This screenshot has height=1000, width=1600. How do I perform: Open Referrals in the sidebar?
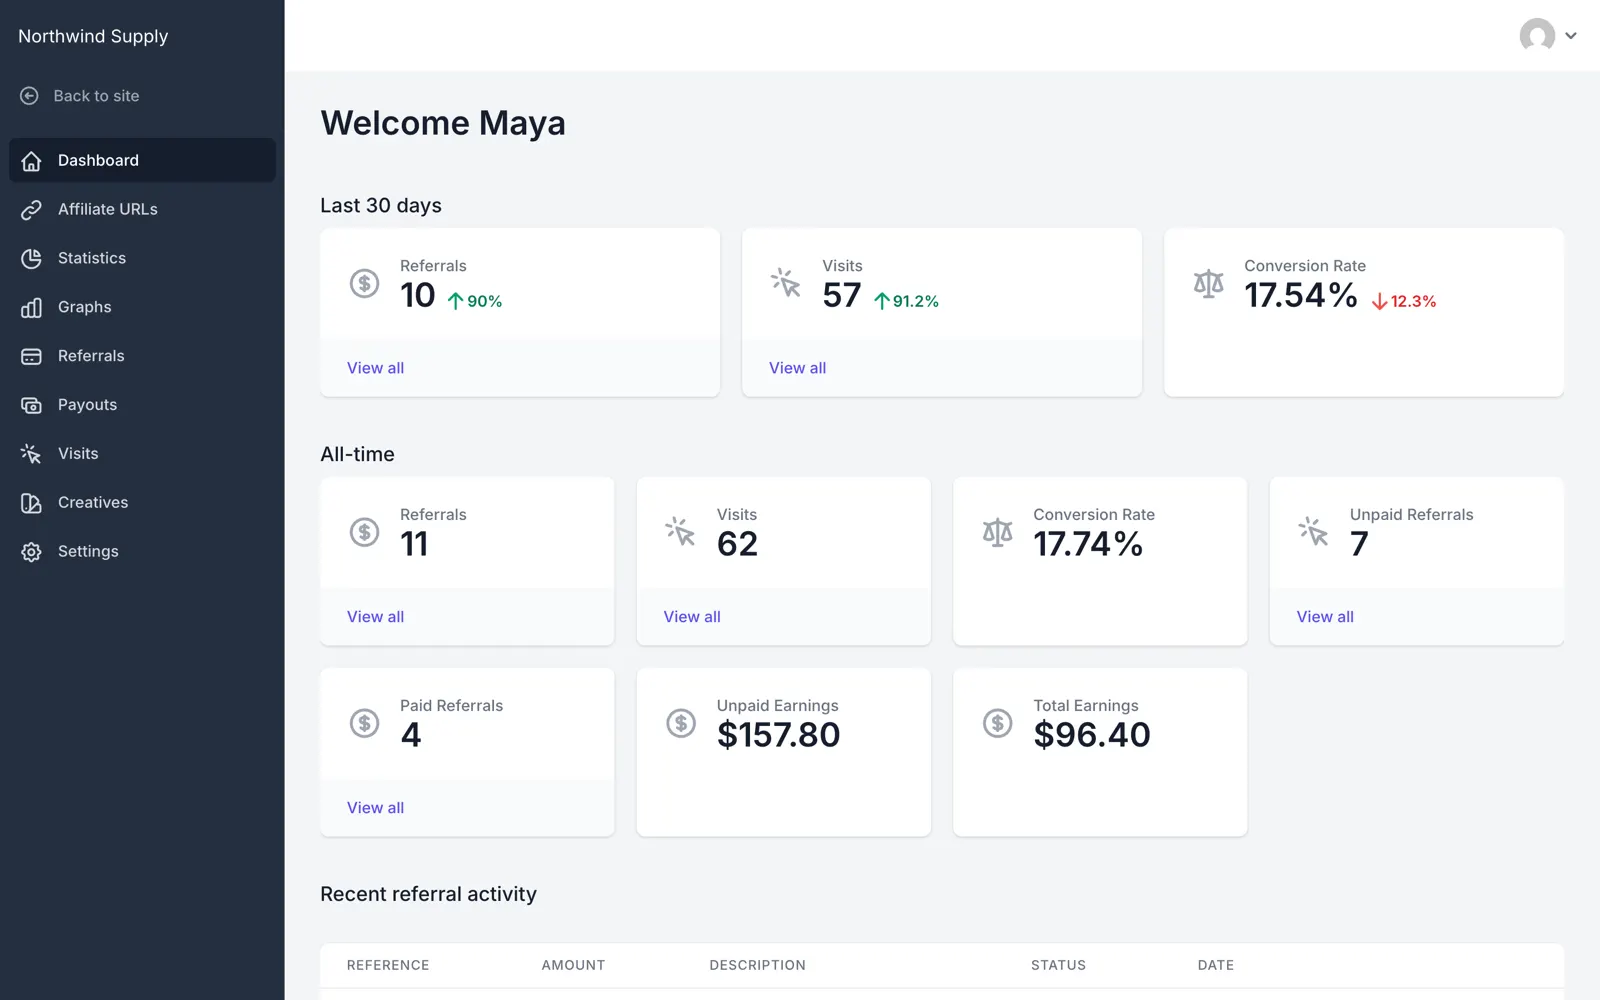pyautogui.click(x=142, y=356)
